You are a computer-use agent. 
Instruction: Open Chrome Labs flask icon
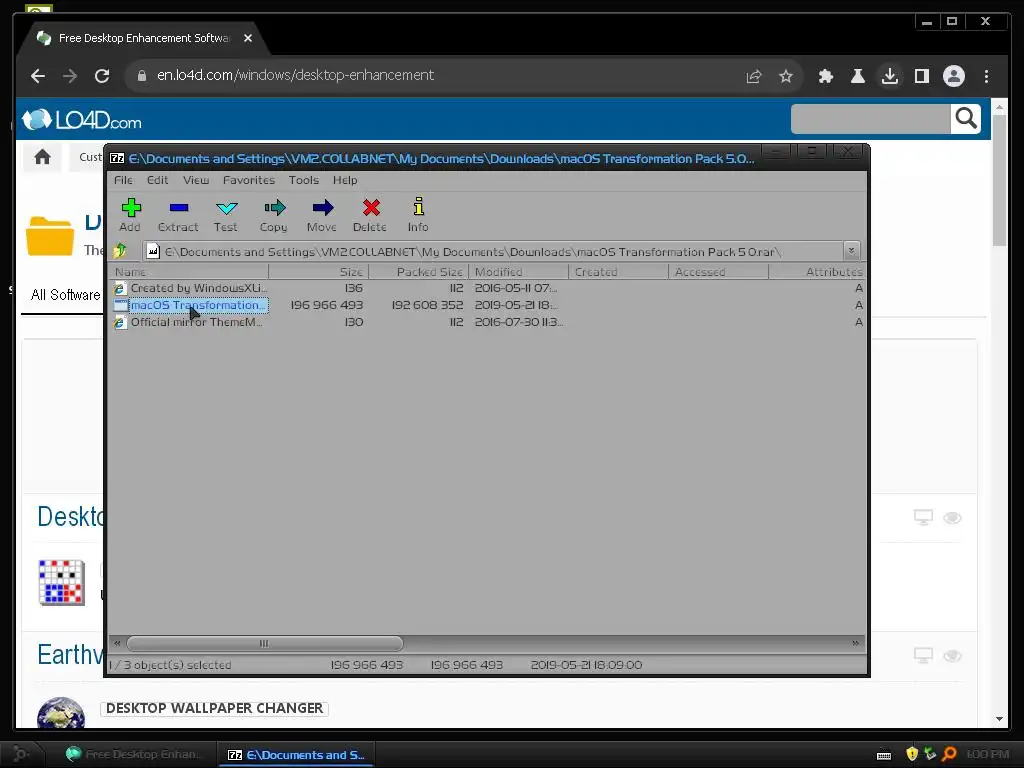(x=857, y=76)
